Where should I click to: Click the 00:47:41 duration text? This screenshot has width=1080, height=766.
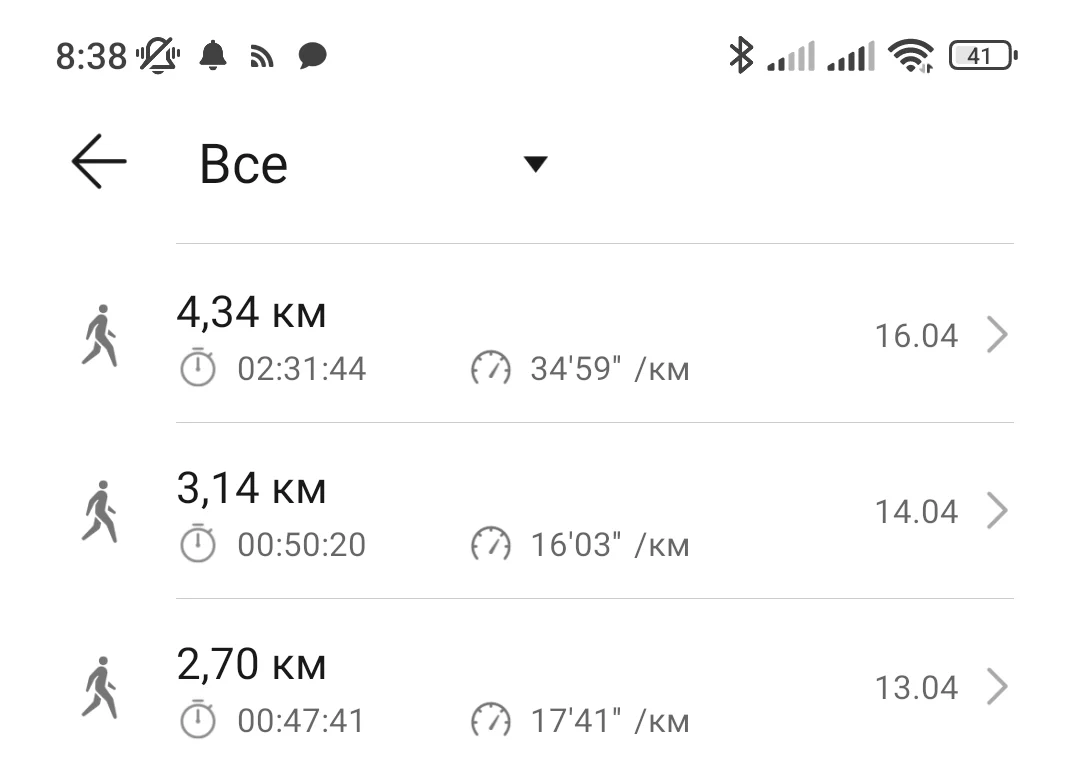301,721
